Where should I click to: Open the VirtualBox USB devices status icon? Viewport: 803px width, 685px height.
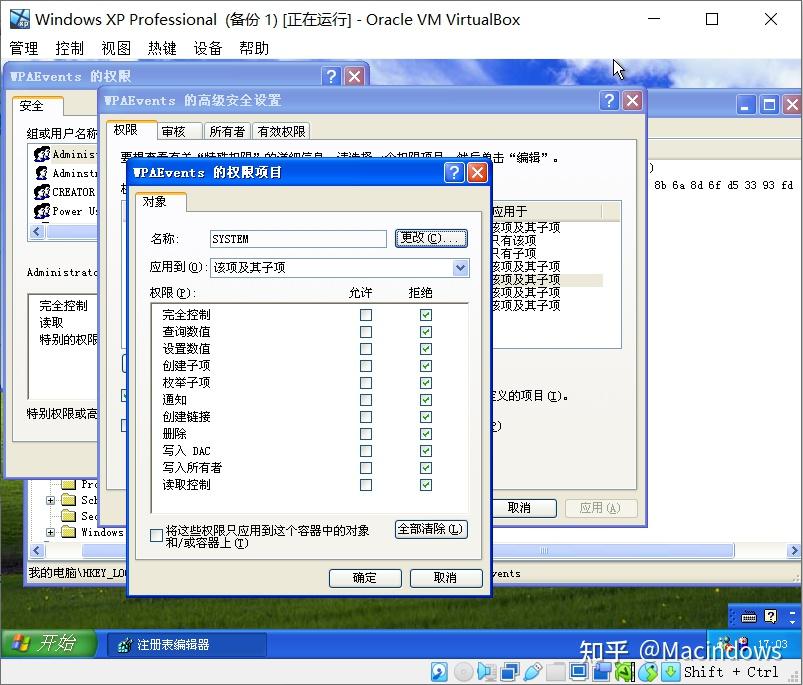(x=534, y=671)
